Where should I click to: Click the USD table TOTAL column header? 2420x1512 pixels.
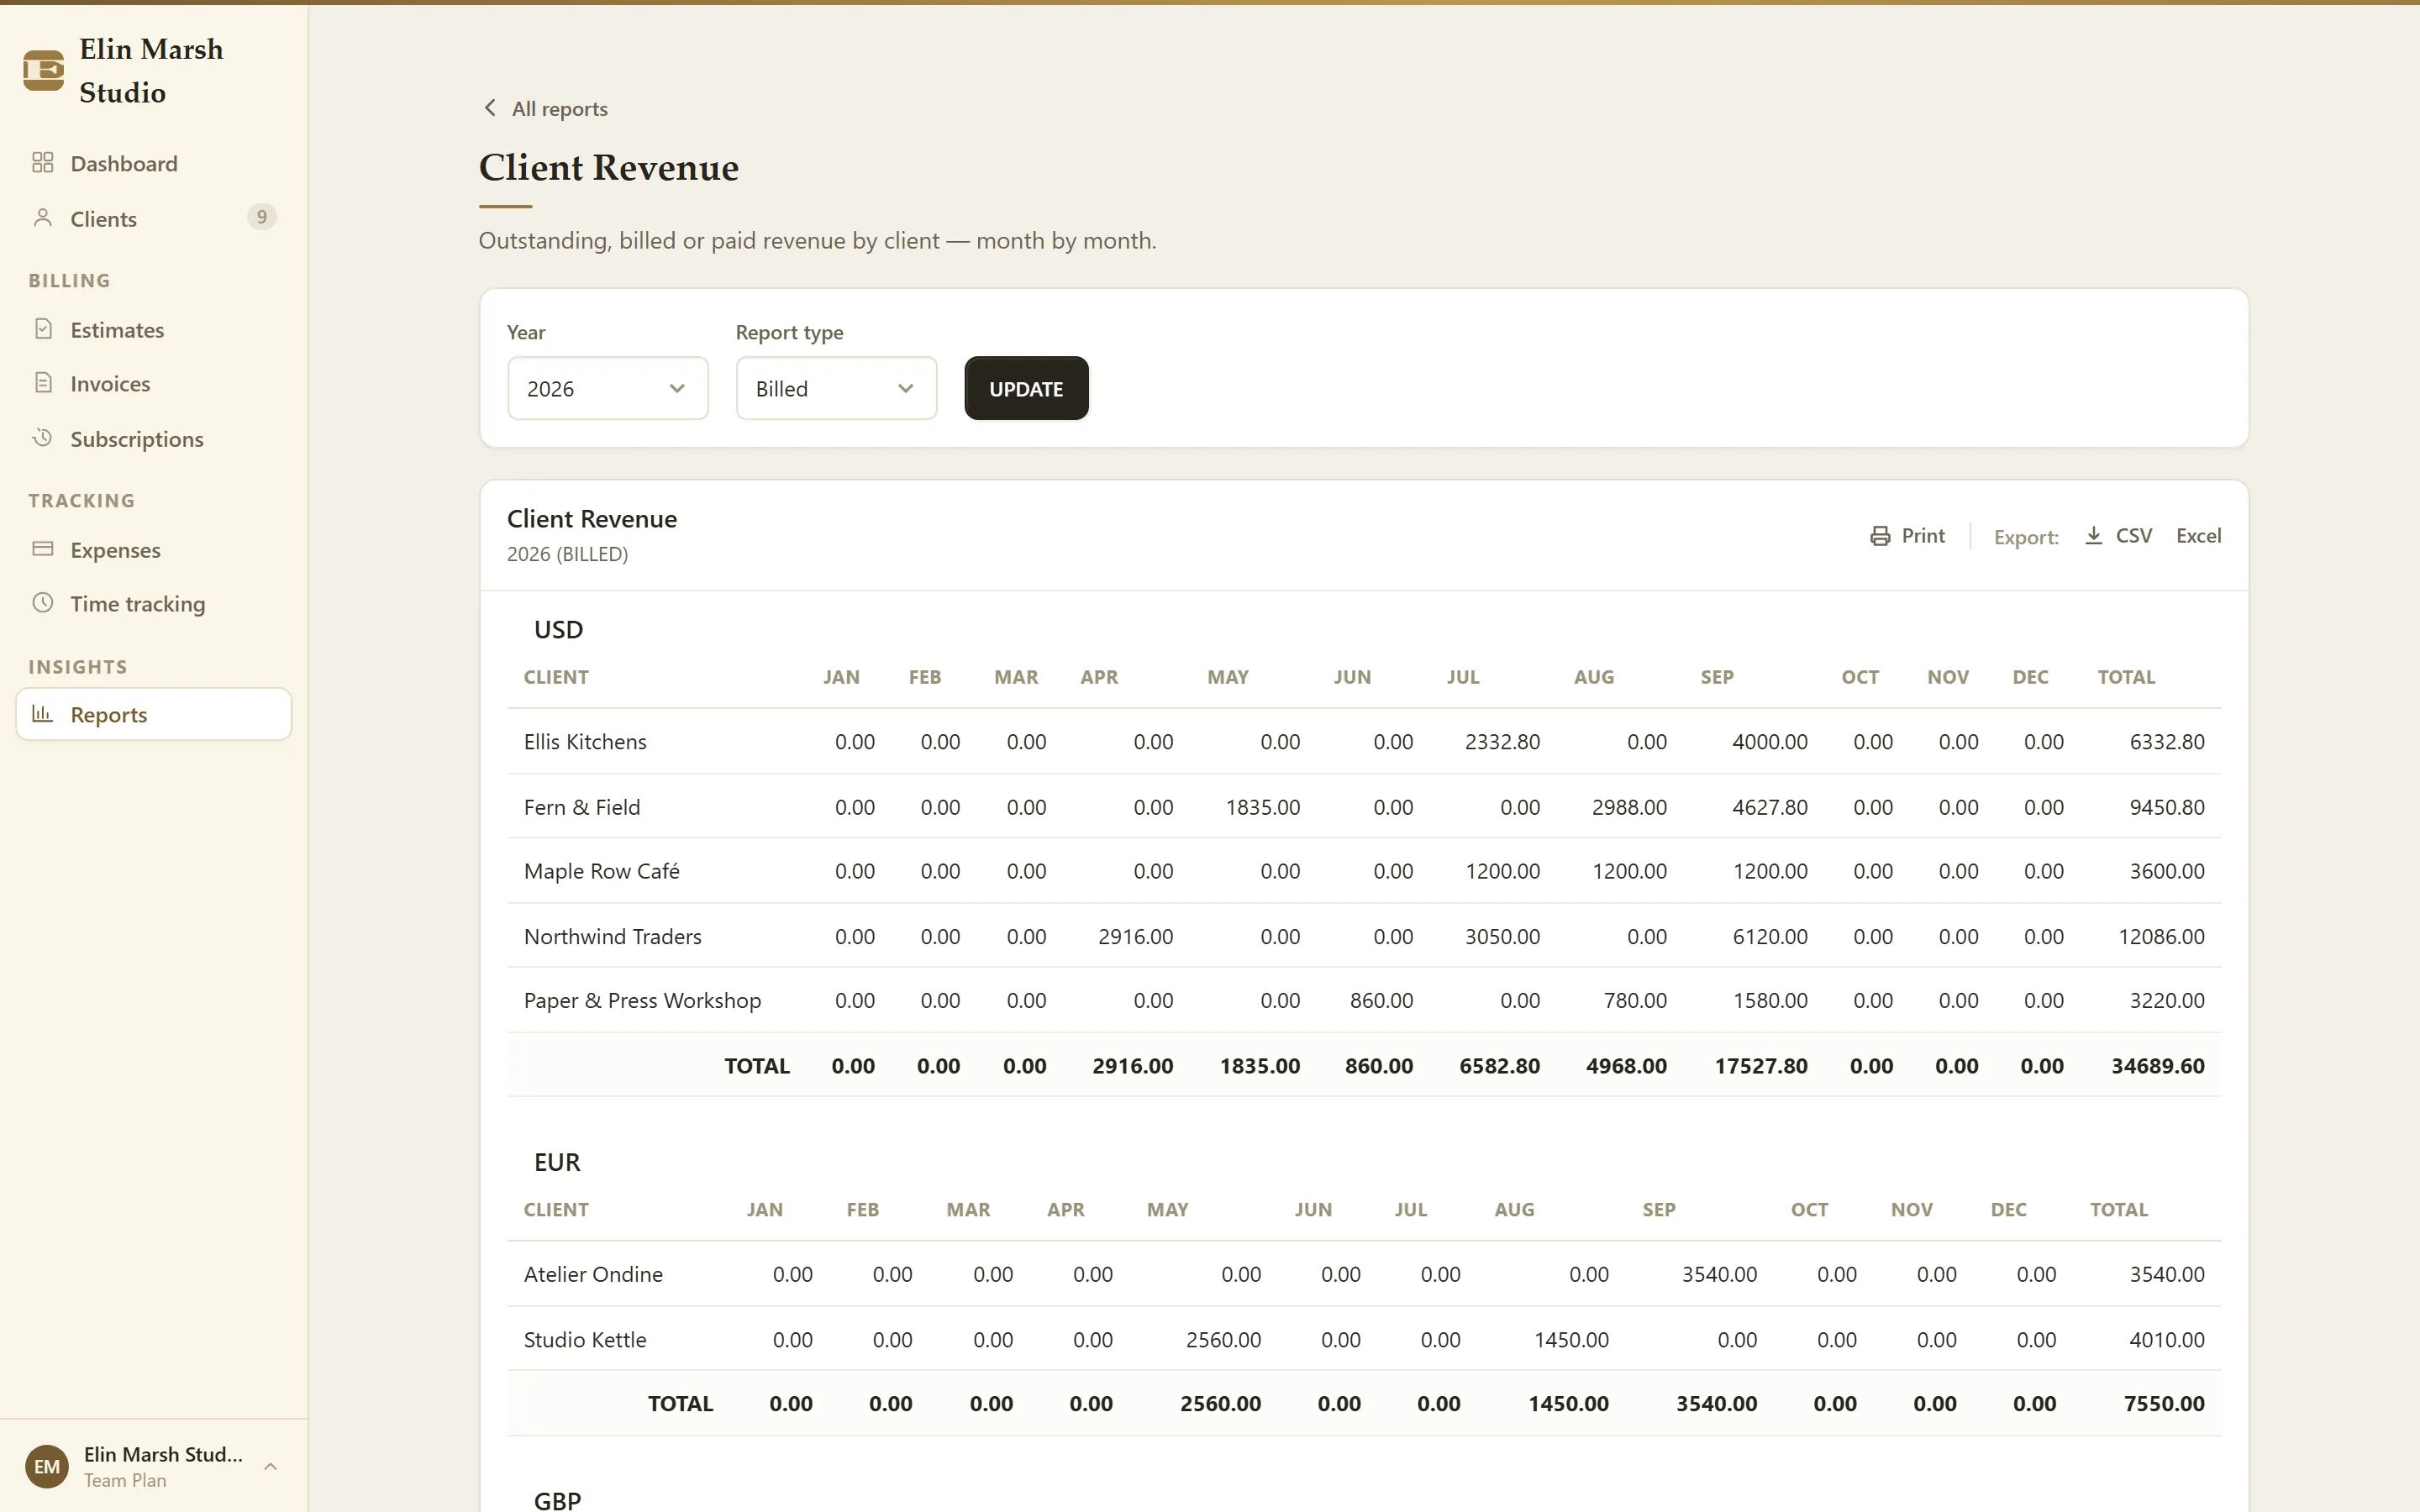(2126, 677)
